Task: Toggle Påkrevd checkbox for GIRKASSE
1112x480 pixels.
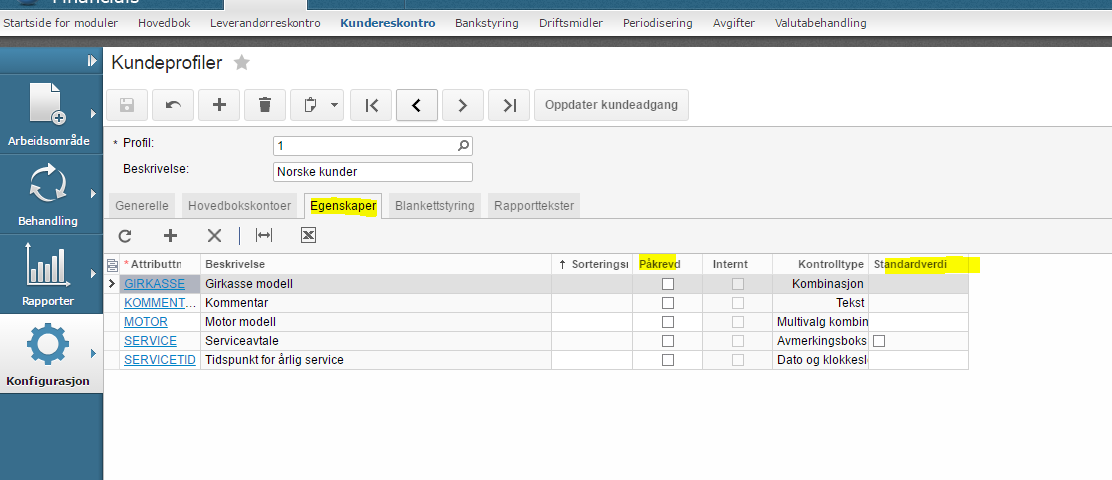Action: 668,284
